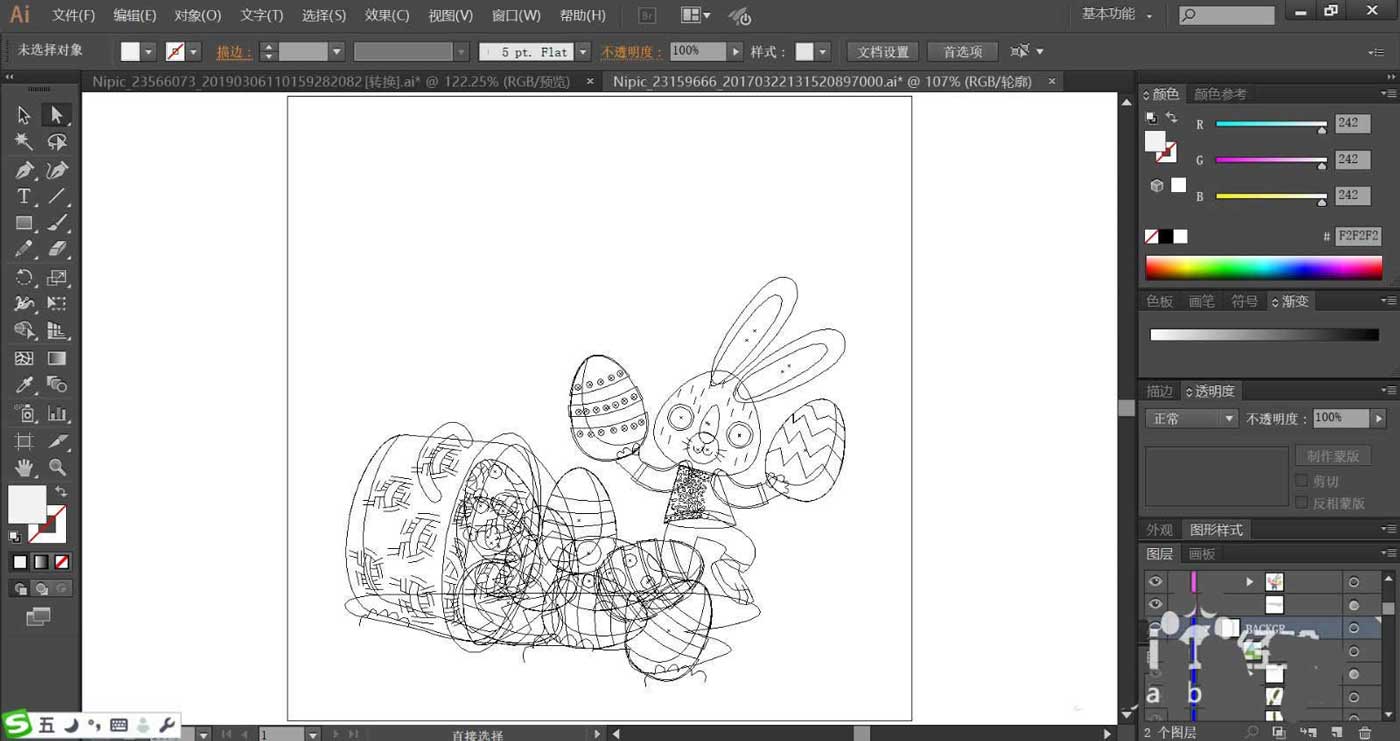Switch to the 色板 tab
Image resolution: width=1400 pixels, height=741 pixels.
pos(1160,301)
